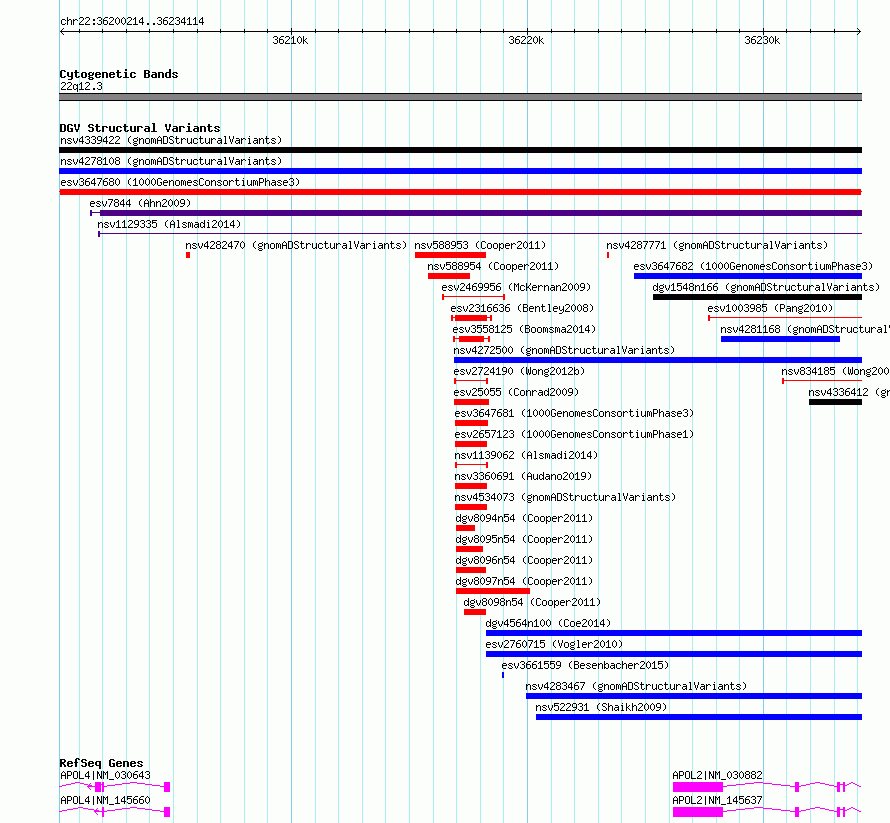Select the nsv4281168 variant label
Screen dimensions: 890x823
(x=805, y=329)
